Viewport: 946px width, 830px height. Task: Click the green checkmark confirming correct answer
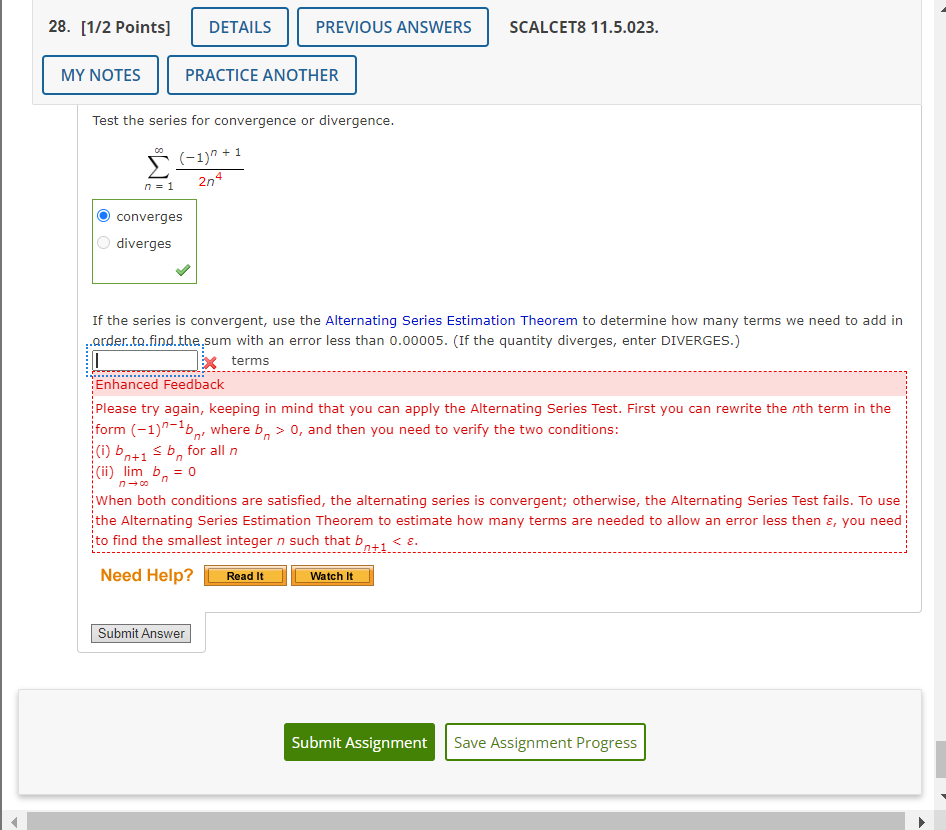(x=183, y=268)
